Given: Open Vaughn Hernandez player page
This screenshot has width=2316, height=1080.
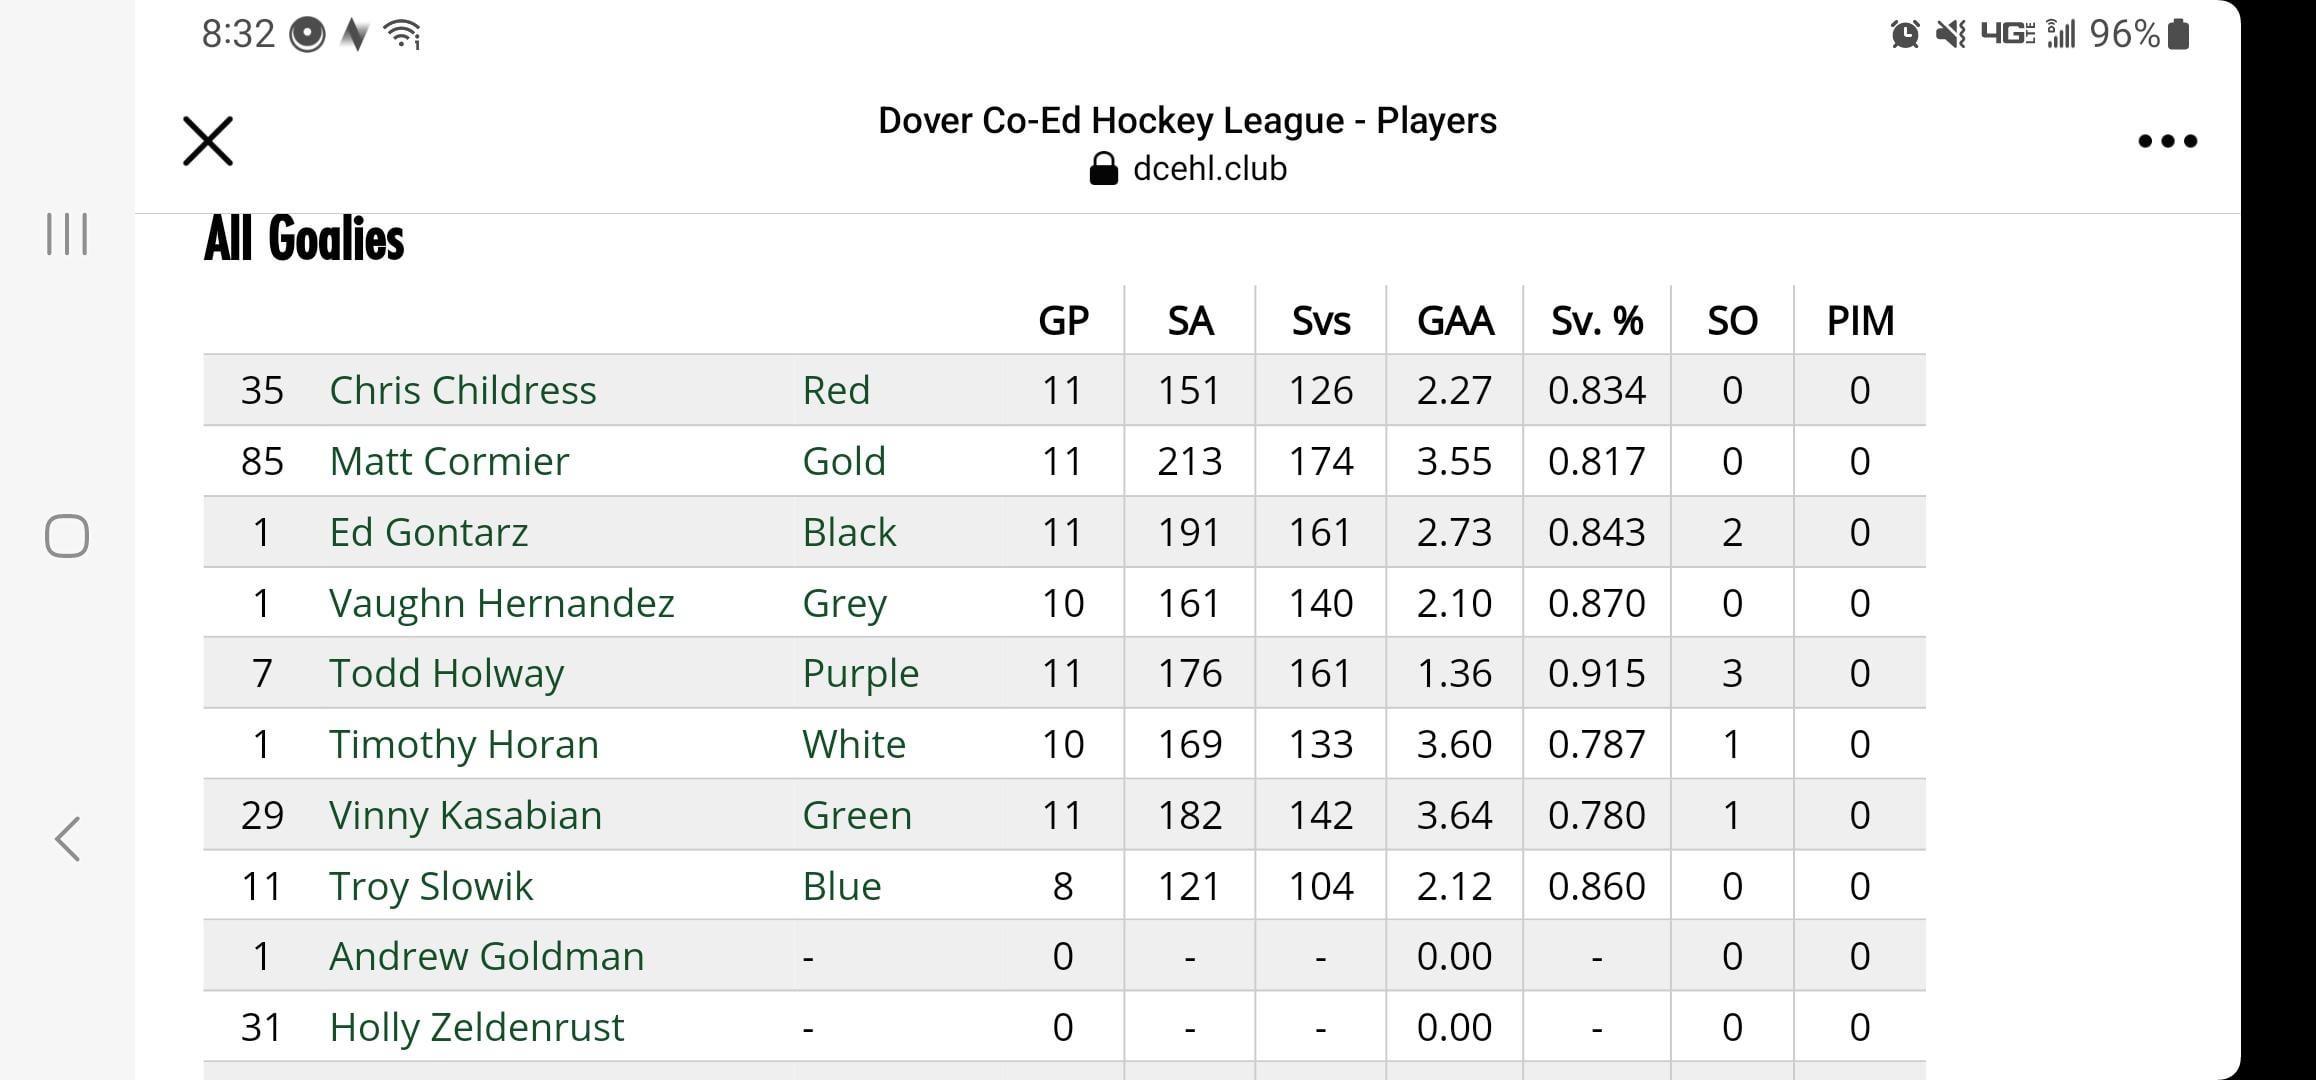Looking at the screenshot, I should (x=502, y=603).
